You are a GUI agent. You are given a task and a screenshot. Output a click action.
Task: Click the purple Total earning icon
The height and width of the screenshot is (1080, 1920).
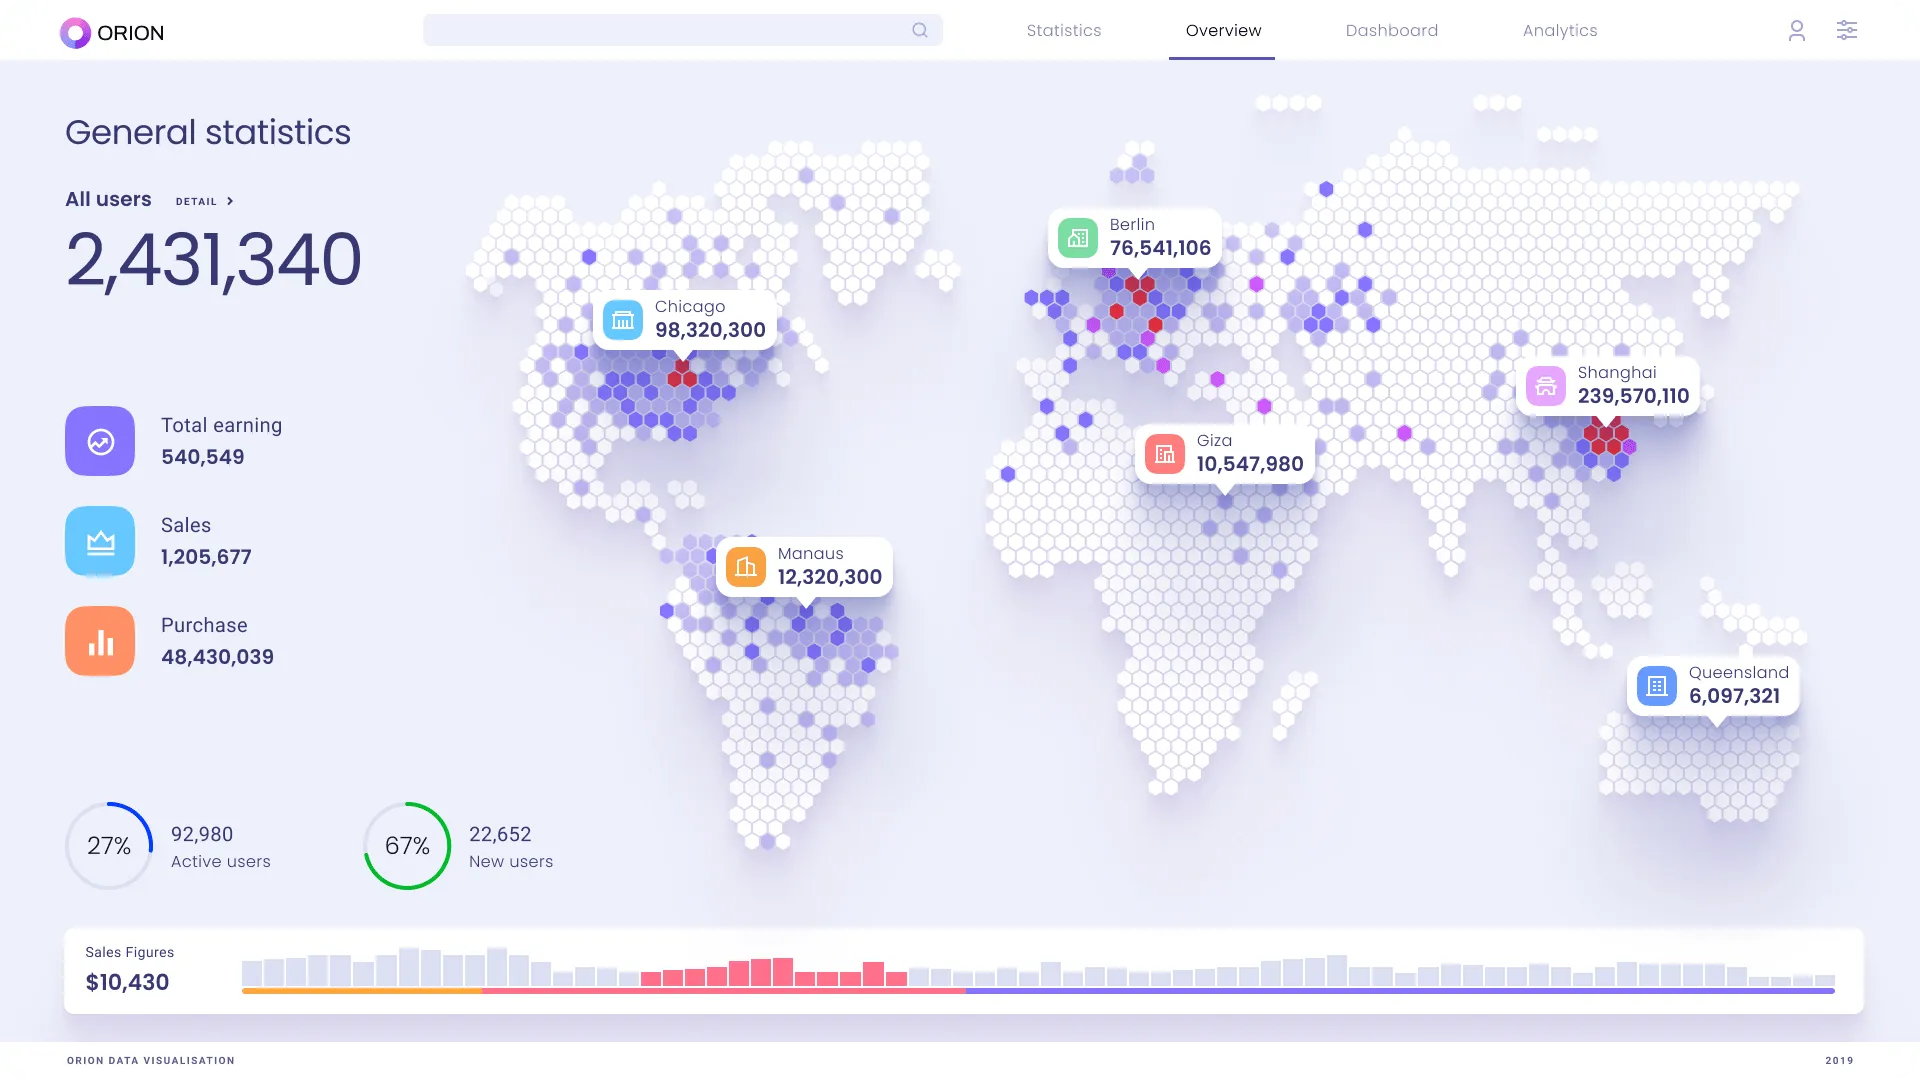pos(100,441)
